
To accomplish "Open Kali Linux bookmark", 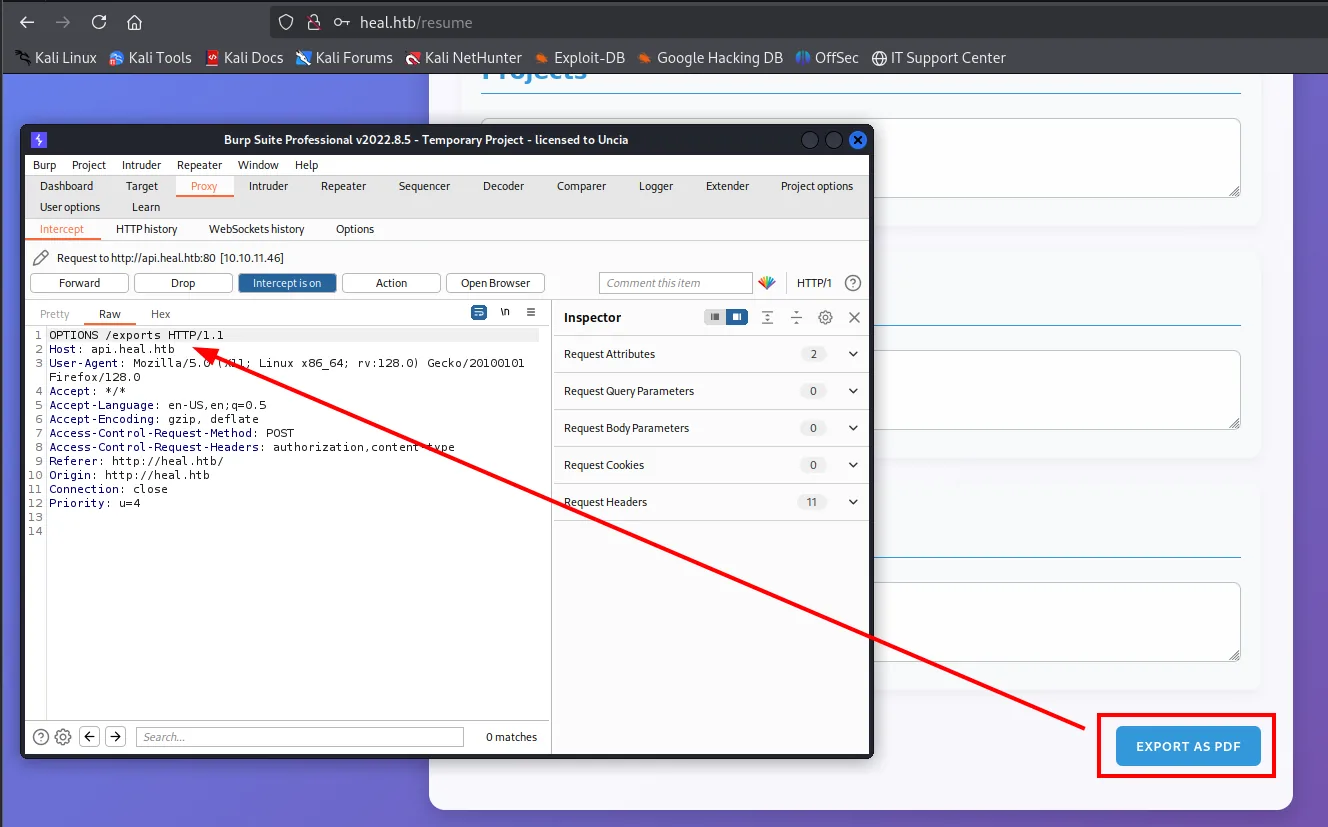I will click(x=56, y=58).
